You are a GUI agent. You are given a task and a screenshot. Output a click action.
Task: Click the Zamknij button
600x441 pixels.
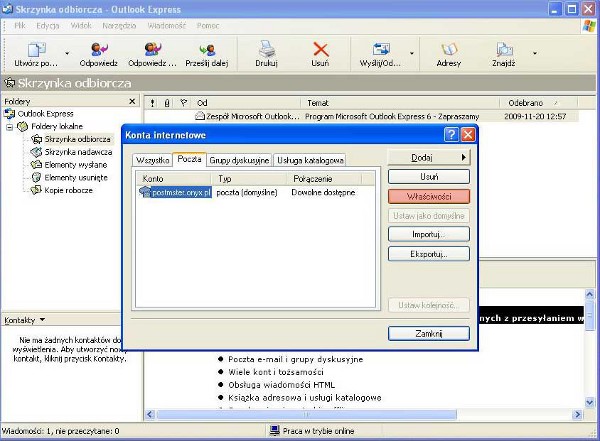pos(429,333)
